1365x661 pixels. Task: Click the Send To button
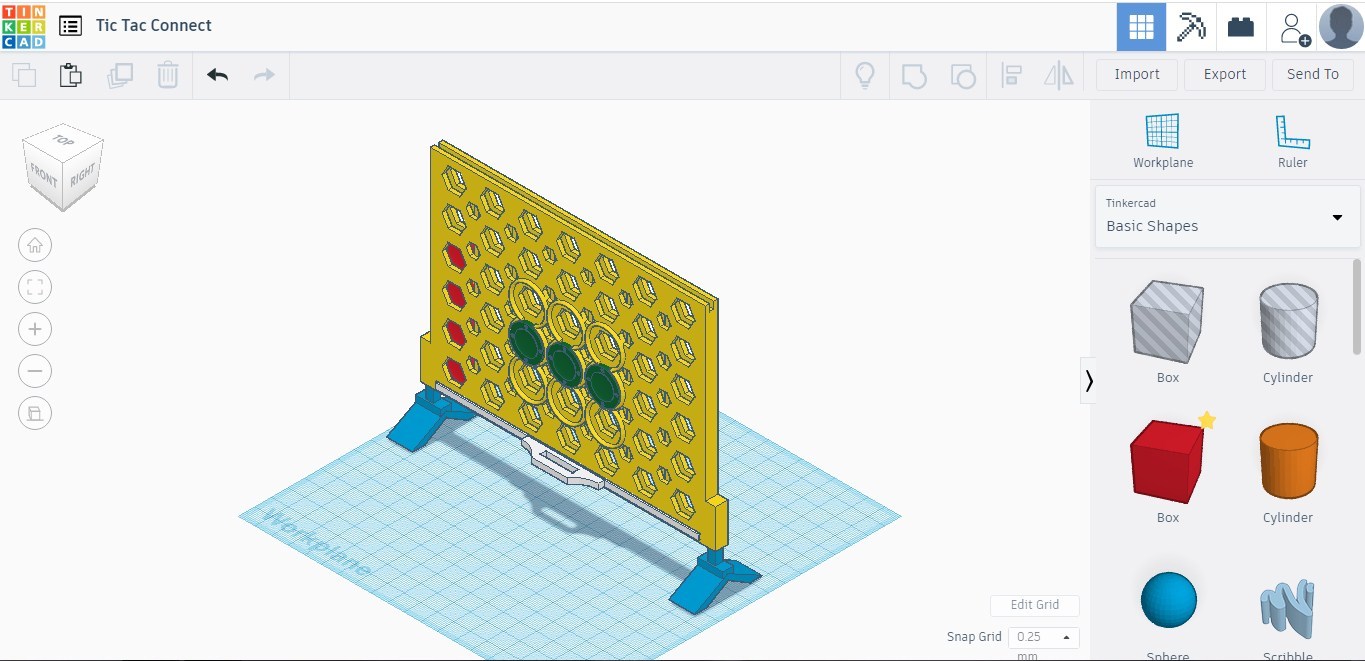pyautogui.click(x=1313, y=75)
